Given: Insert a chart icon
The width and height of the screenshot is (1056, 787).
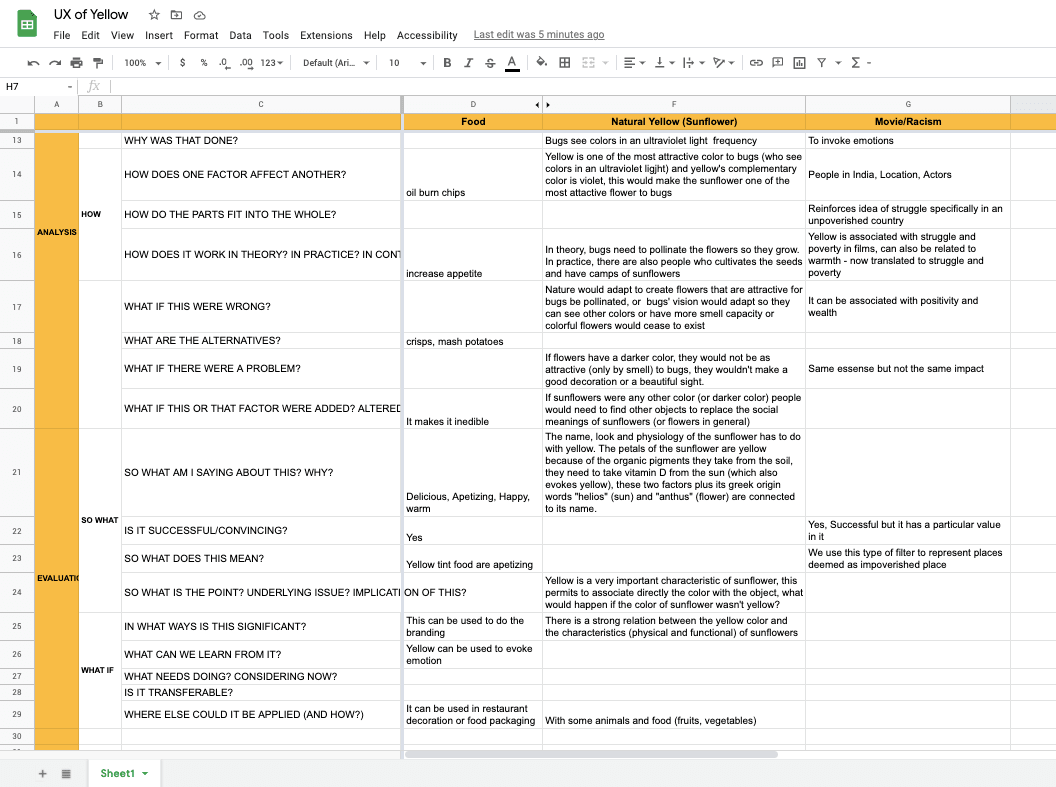Looking at the screenshot, I should point(799,63).
